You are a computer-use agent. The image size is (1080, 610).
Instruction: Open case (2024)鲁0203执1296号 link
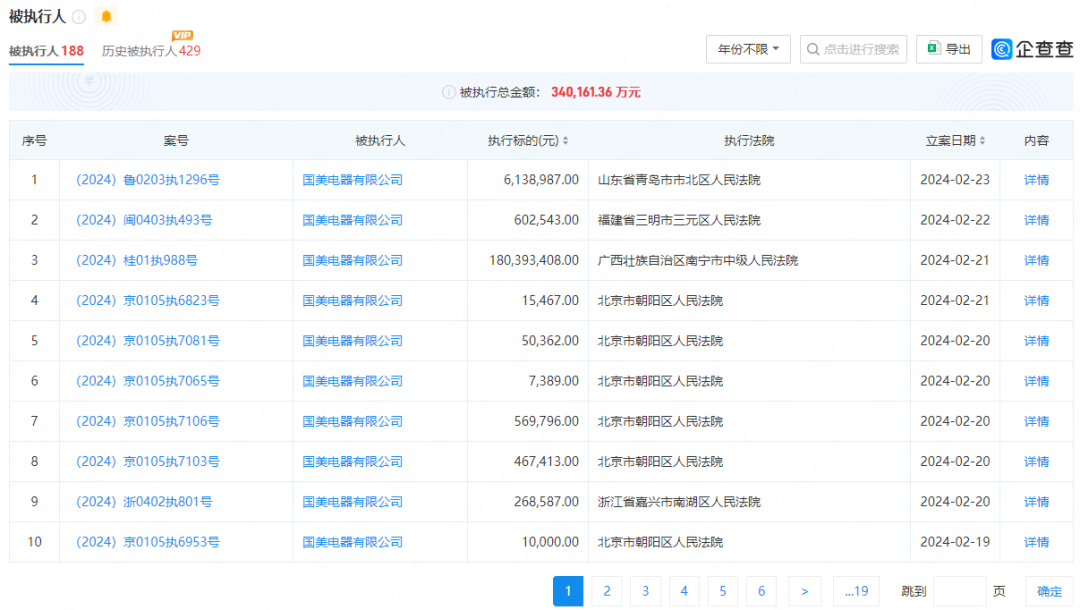pos(148,180)
